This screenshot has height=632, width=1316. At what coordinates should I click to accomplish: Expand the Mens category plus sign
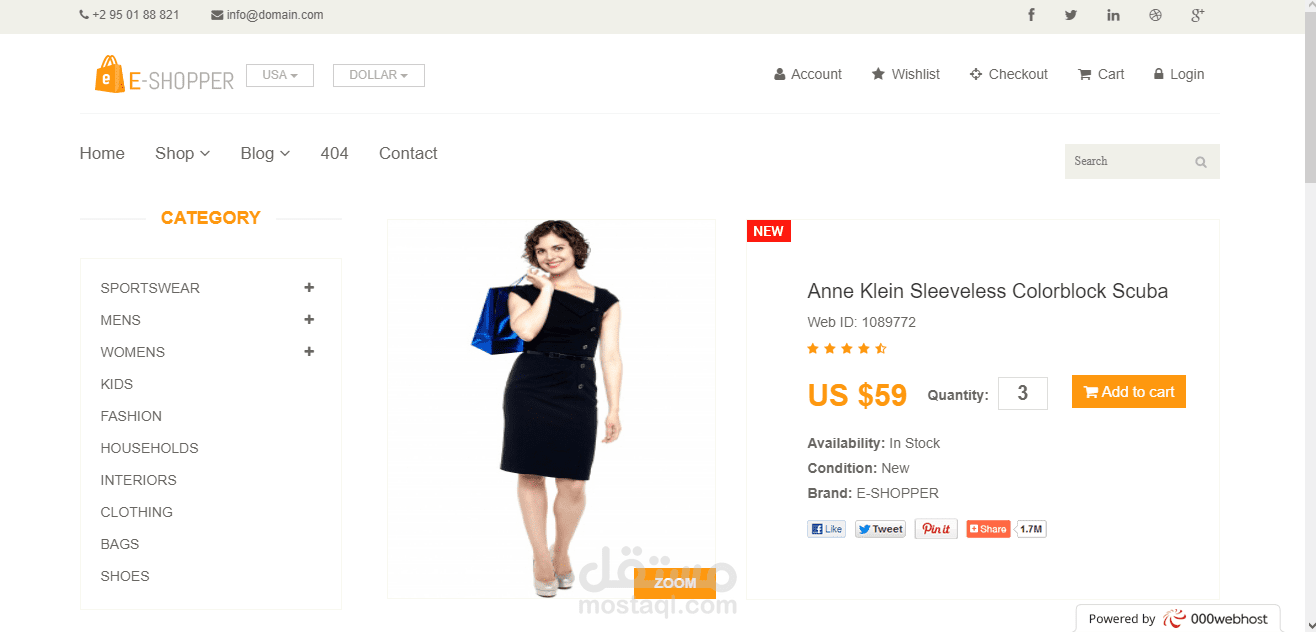[309, 320]
